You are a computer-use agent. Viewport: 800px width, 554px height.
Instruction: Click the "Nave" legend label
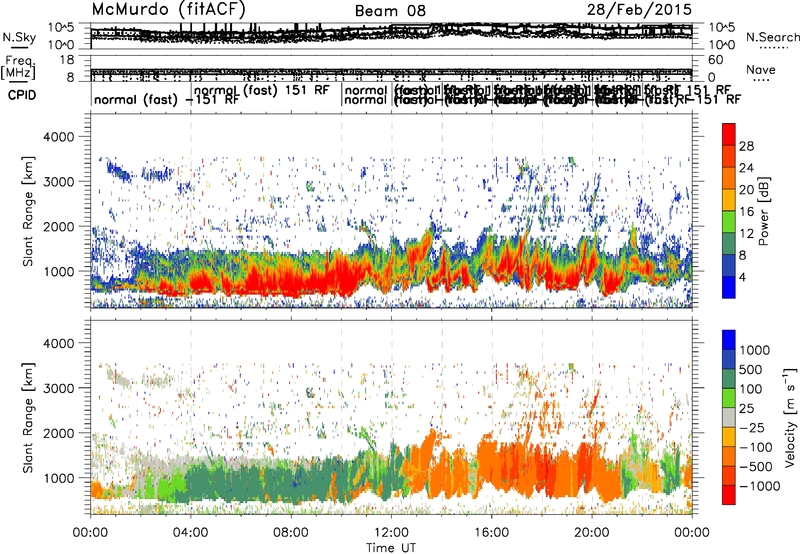[x=761, y=70]
